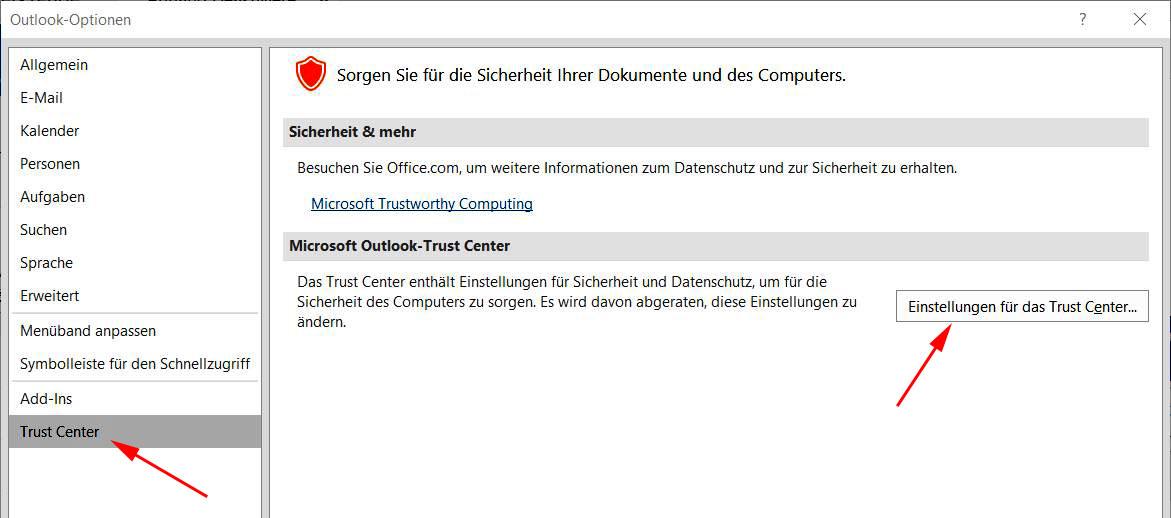Open the Sprache settings page
The width and height of the screenshot is (1171, 518).
47,263
